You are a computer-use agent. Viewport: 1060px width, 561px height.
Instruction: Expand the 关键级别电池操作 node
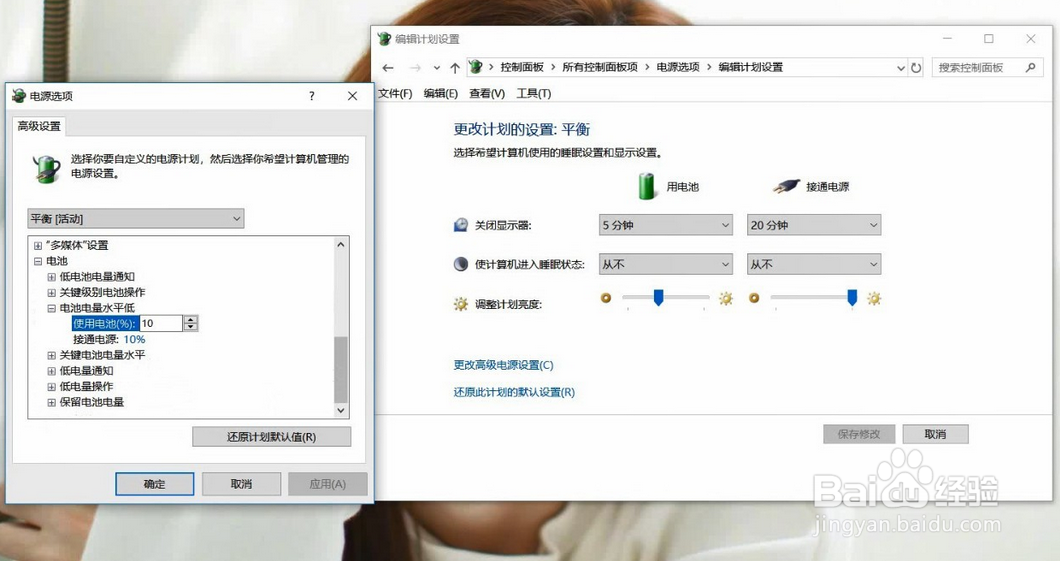click(51, 293)
